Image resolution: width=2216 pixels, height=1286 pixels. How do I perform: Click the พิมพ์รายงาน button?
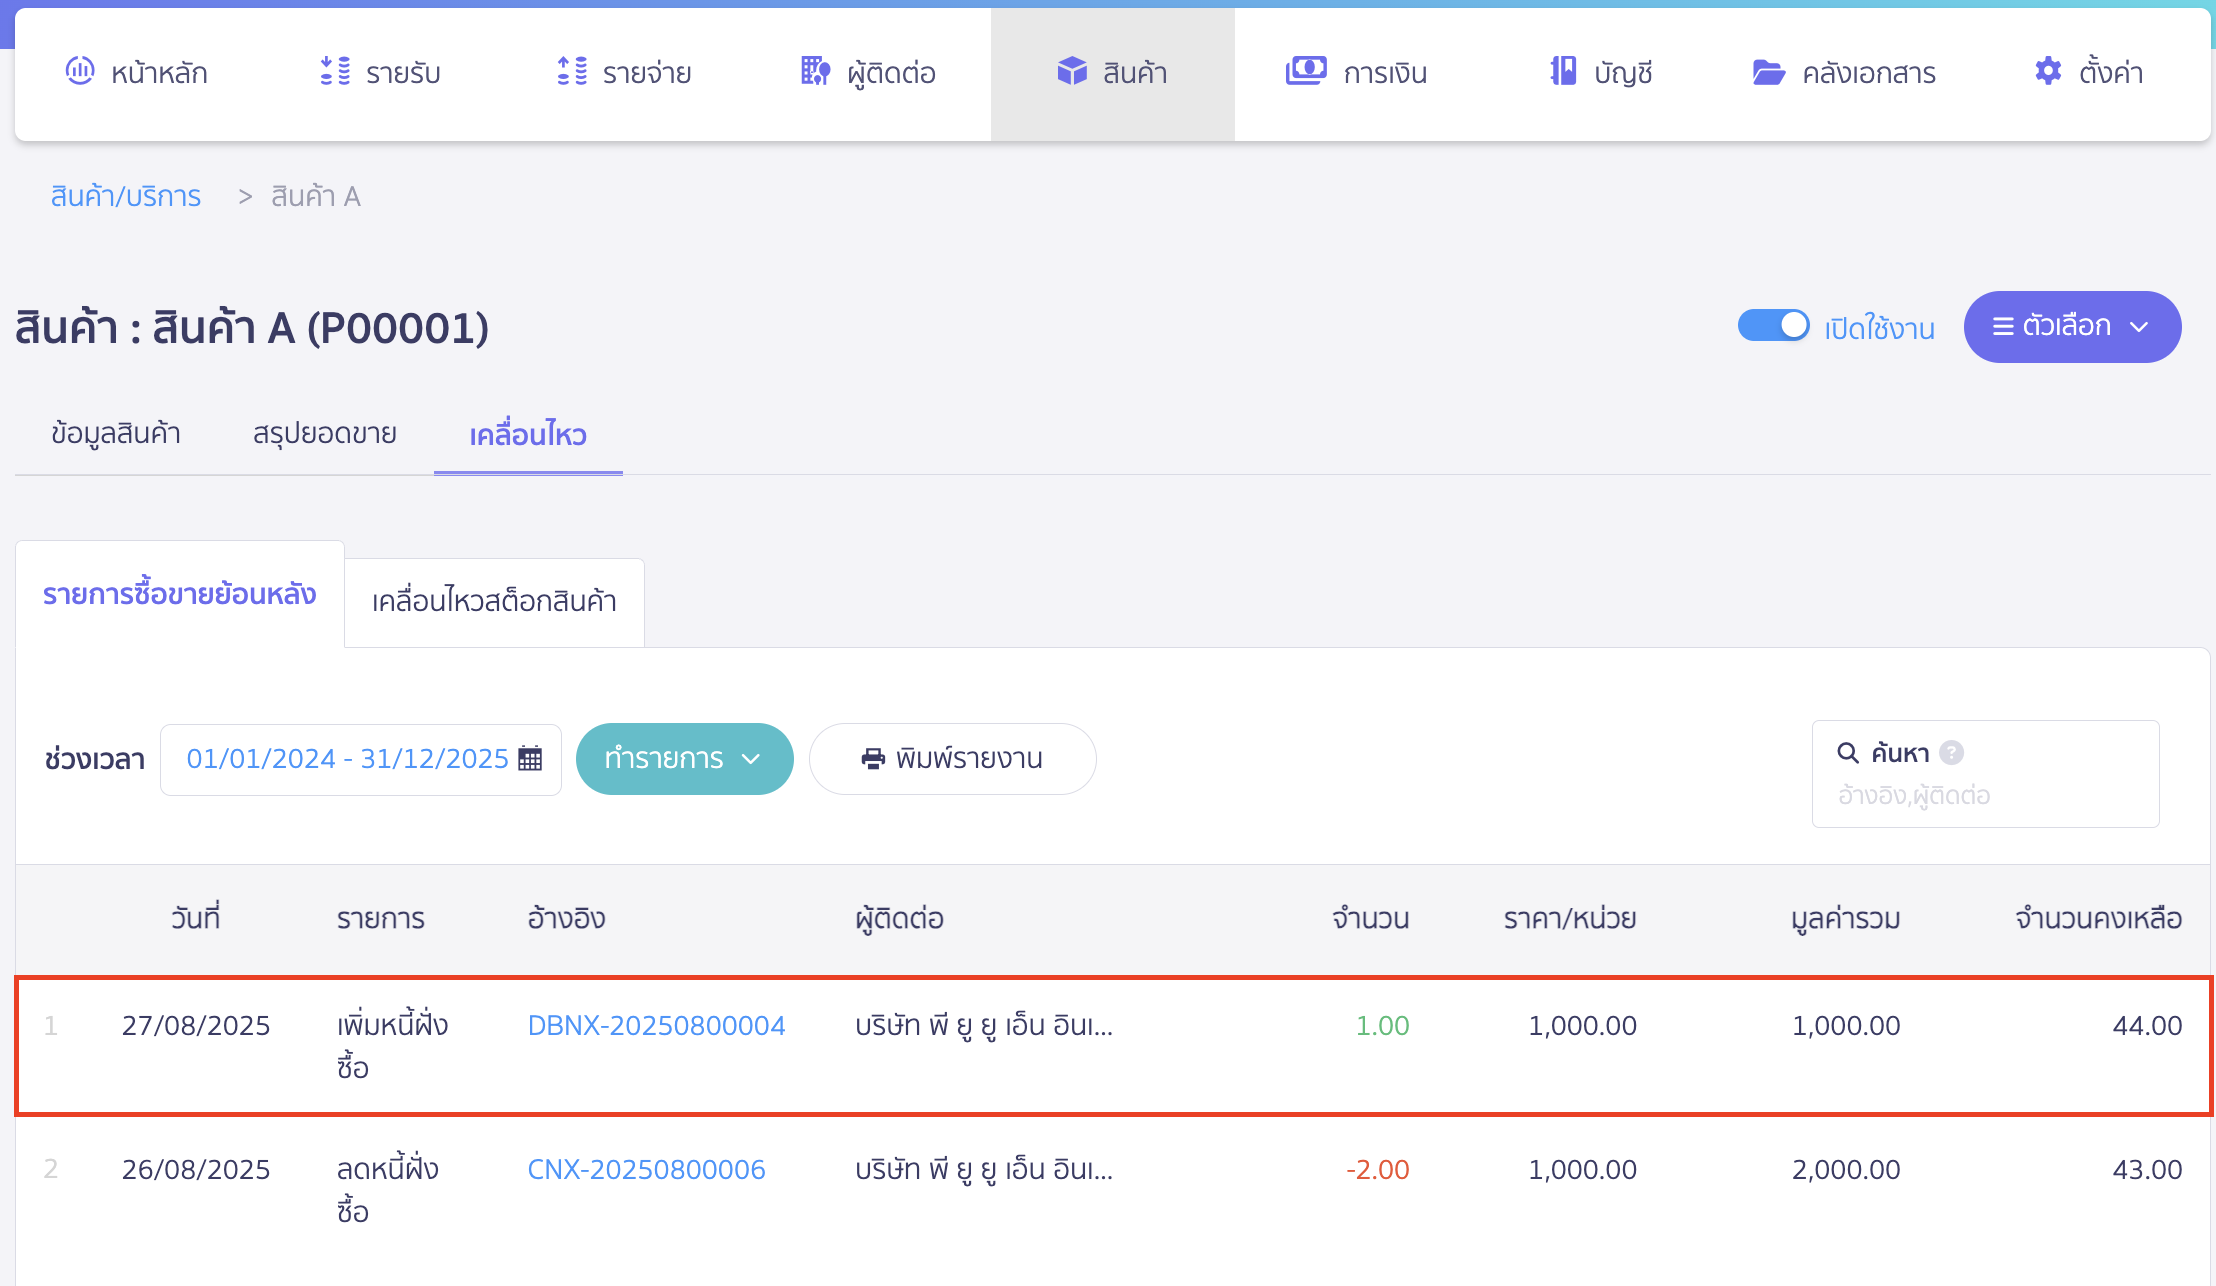click(953, 759)
